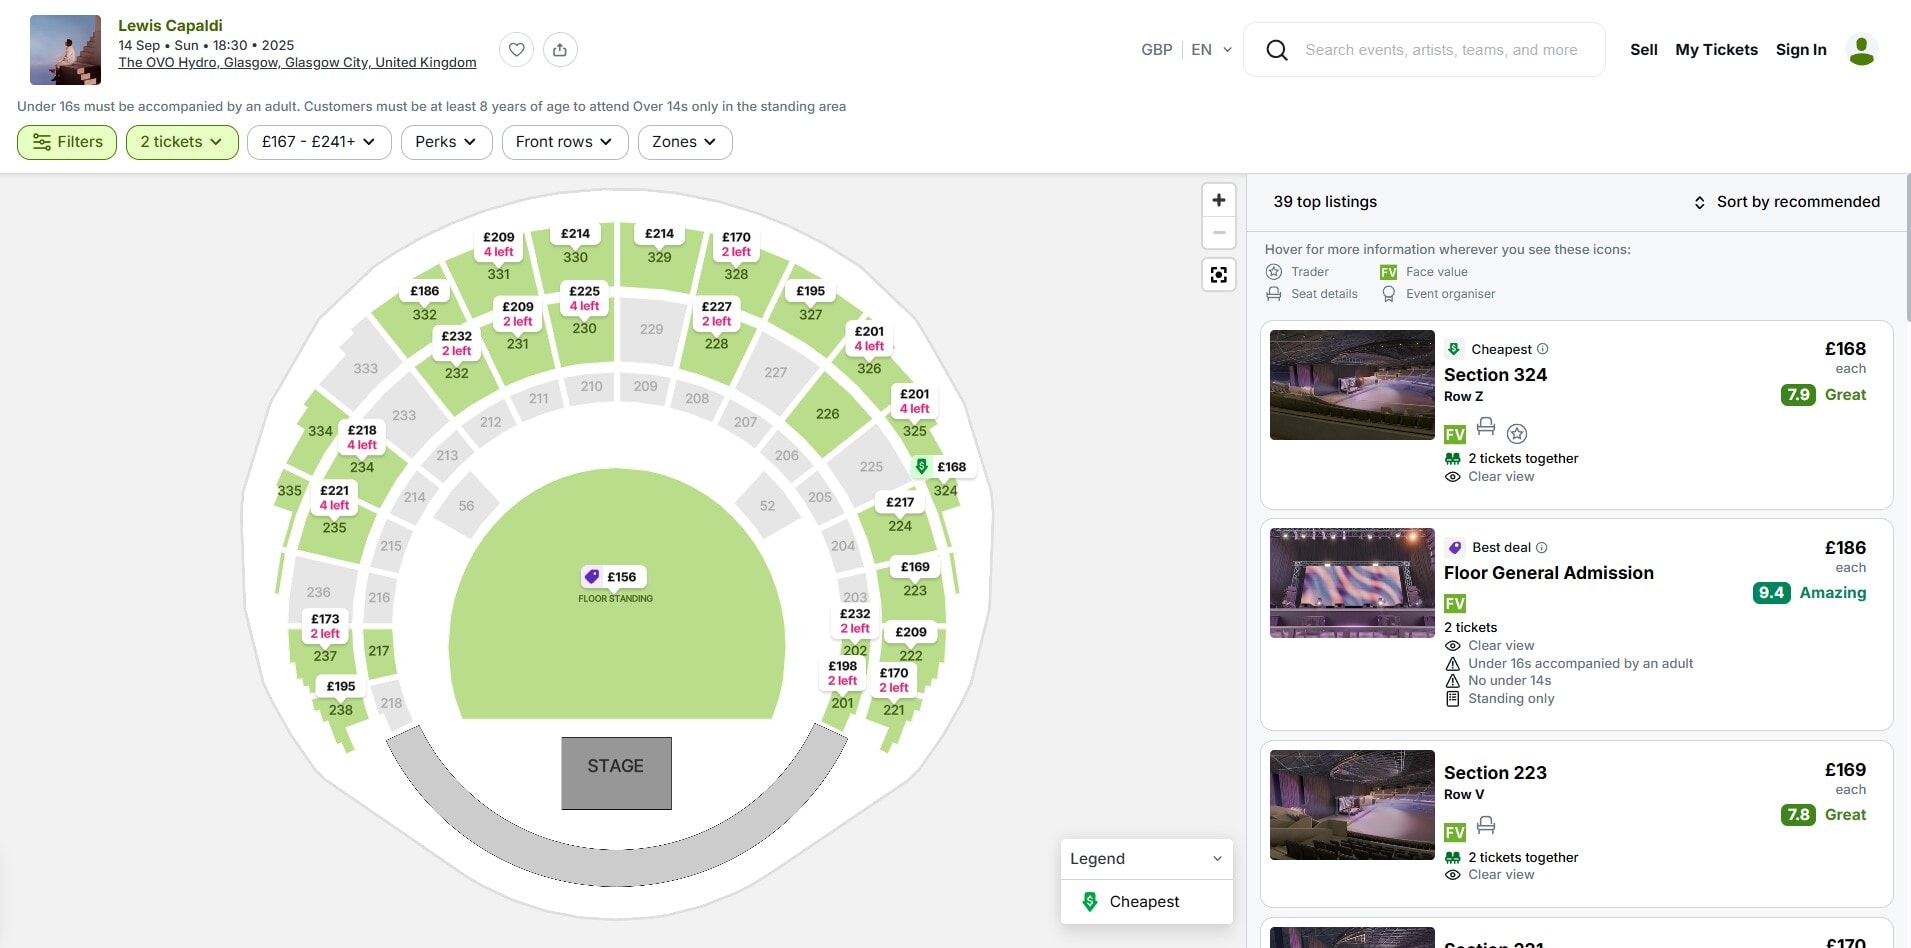Click Best deal info icon on Floor listing
Image resolution: width=1911 pixels, height=948 pixels.
(x=1542, y=547)
